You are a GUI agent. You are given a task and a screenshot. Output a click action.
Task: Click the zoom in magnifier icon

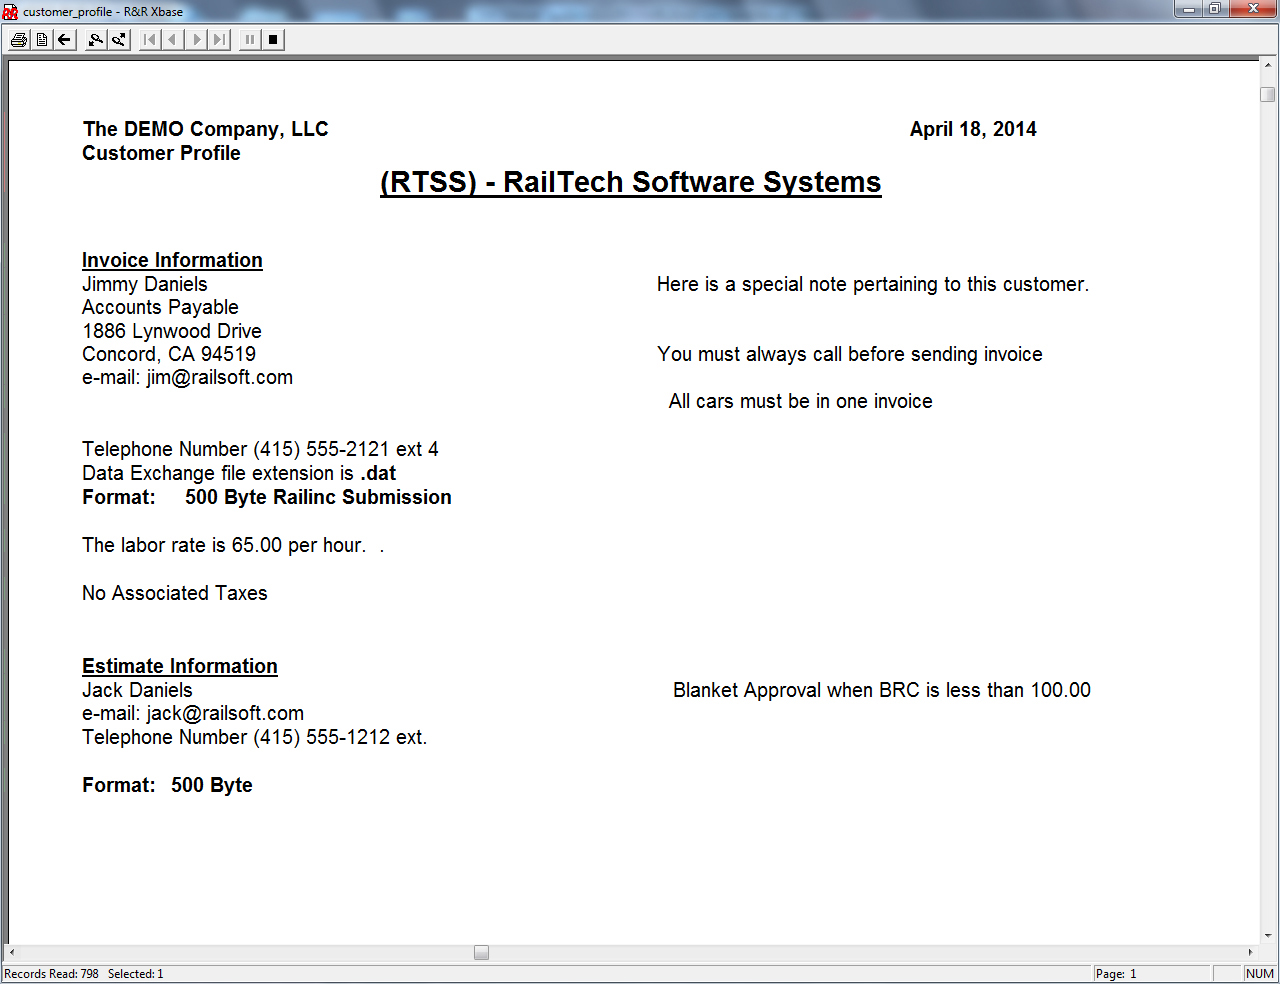click(119, 40)
